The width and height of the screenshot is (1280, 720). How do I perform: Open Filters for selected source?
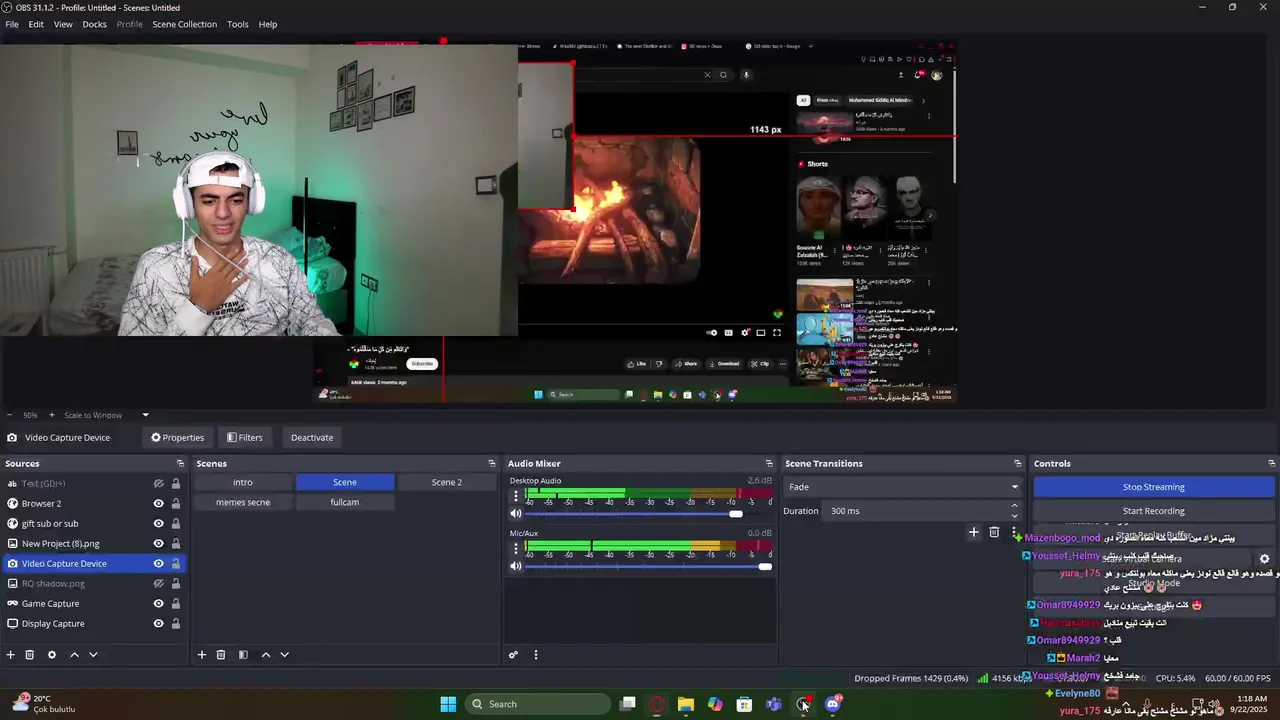tap(245, 437)
